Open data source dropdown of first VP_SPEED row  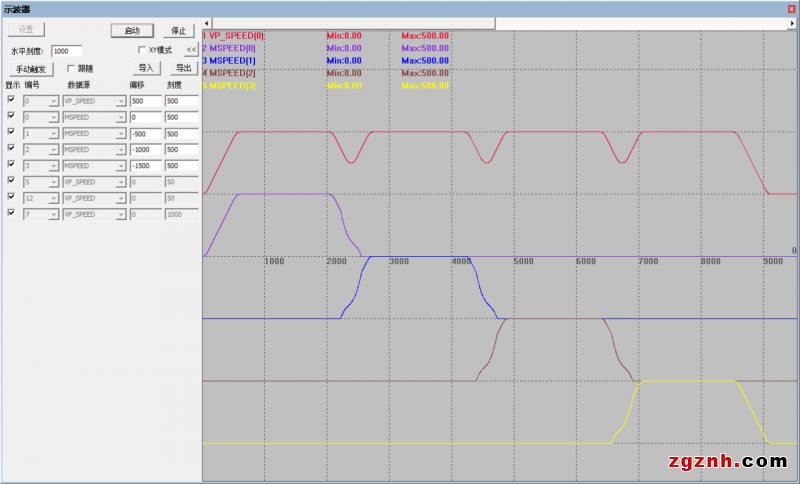121,102
